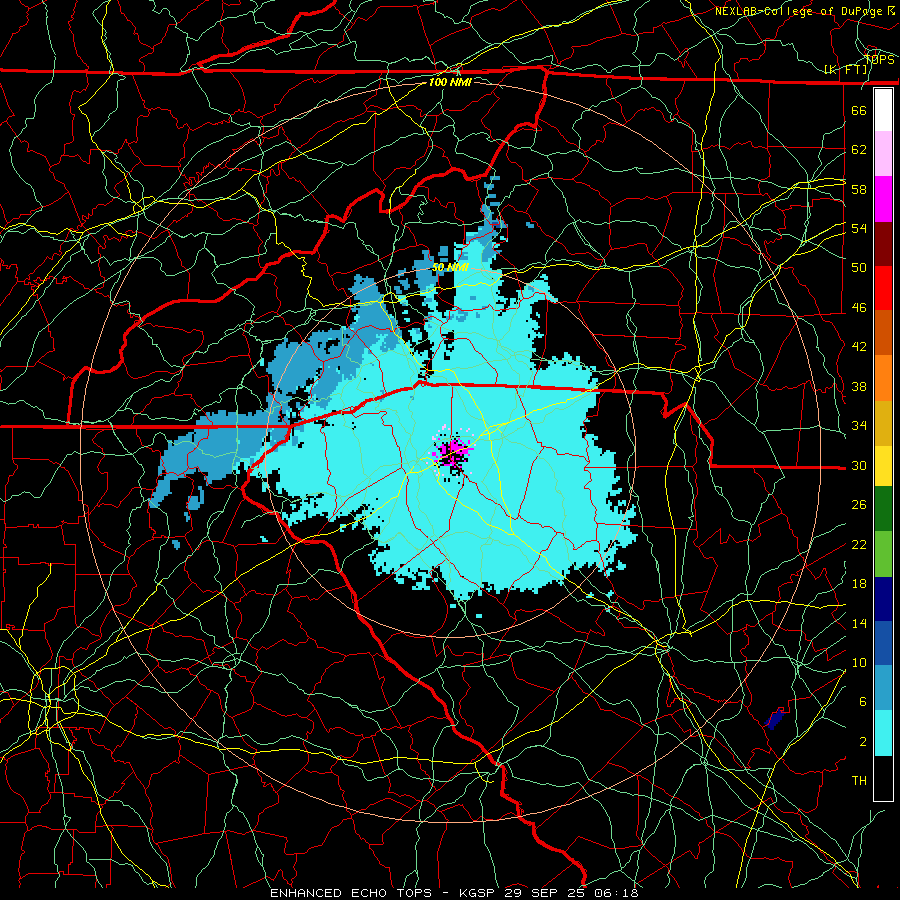Screen dimensions: 900x900
Task: Click the '38' legend scale value
Action: [x=859, y=387]
